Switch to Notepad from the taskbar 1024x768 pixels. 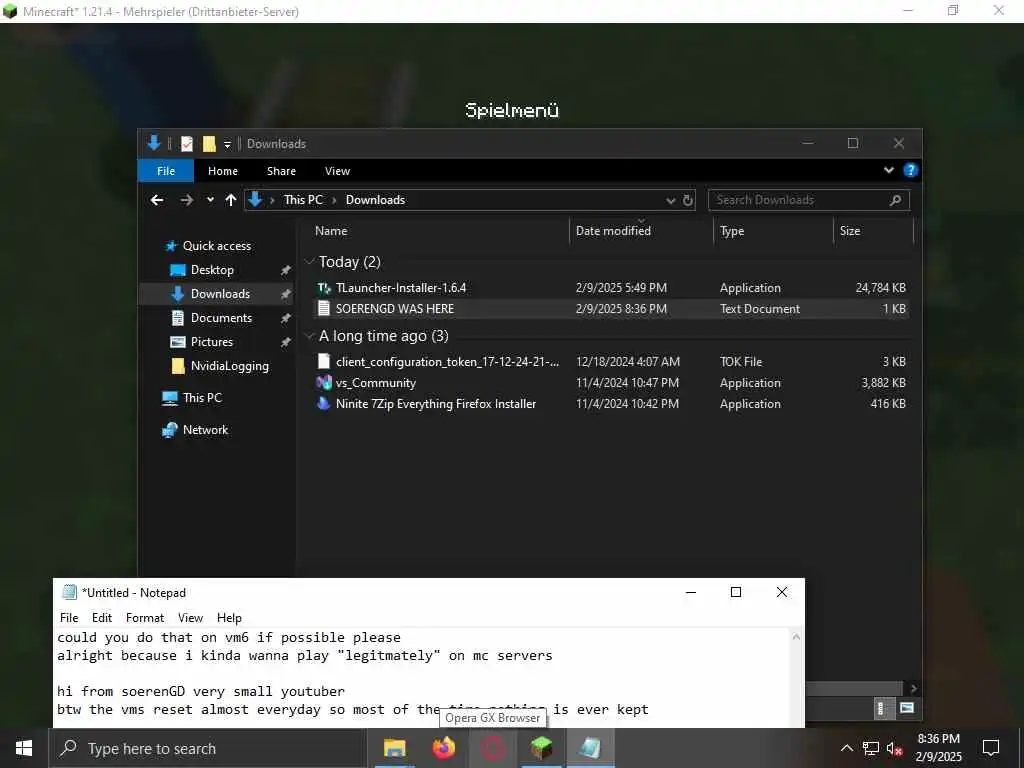click(x=590, y=748)
